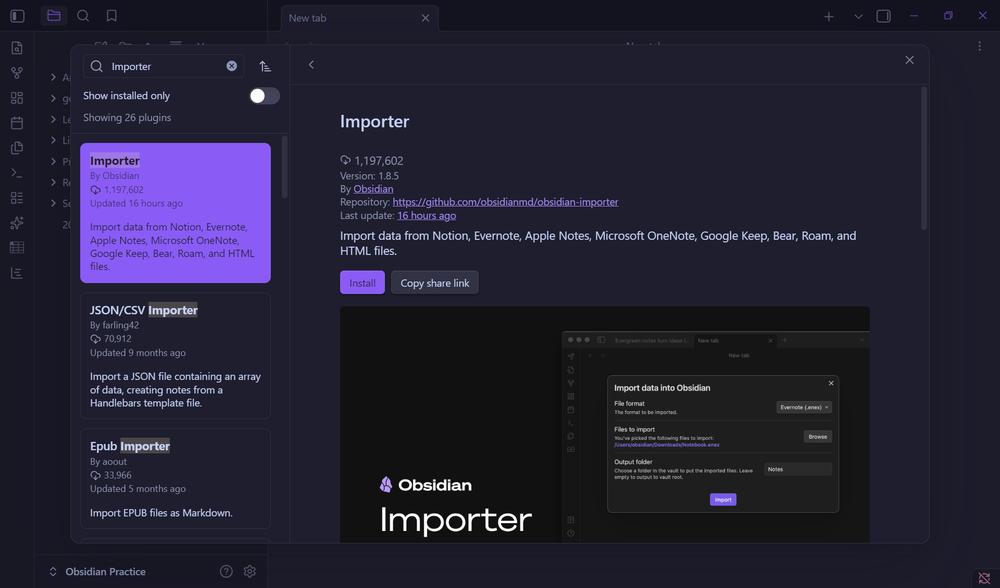Focus the plugin search field
The height and width of the screenshot is (588, 1000).
163,66
